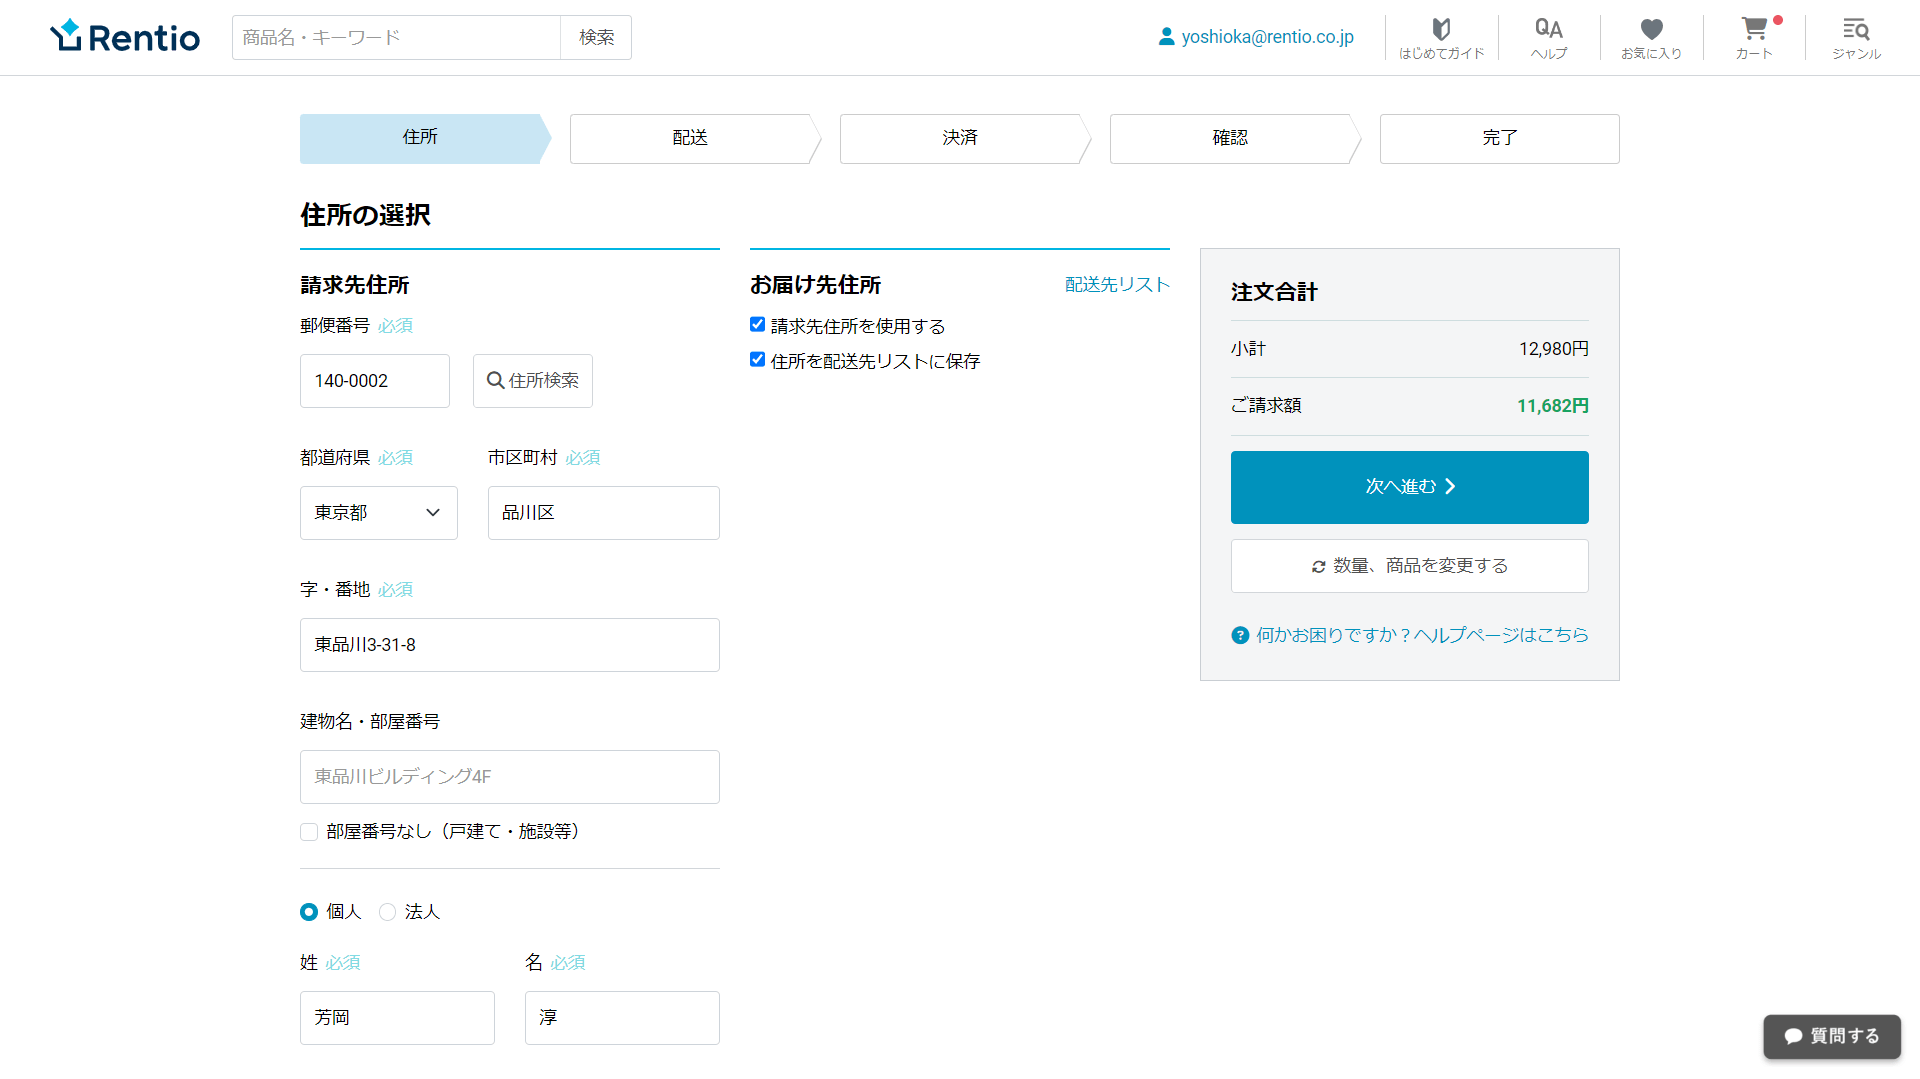
Task: Click yoshioka@rentio.co.jp account link
Action: point(1267,37)
